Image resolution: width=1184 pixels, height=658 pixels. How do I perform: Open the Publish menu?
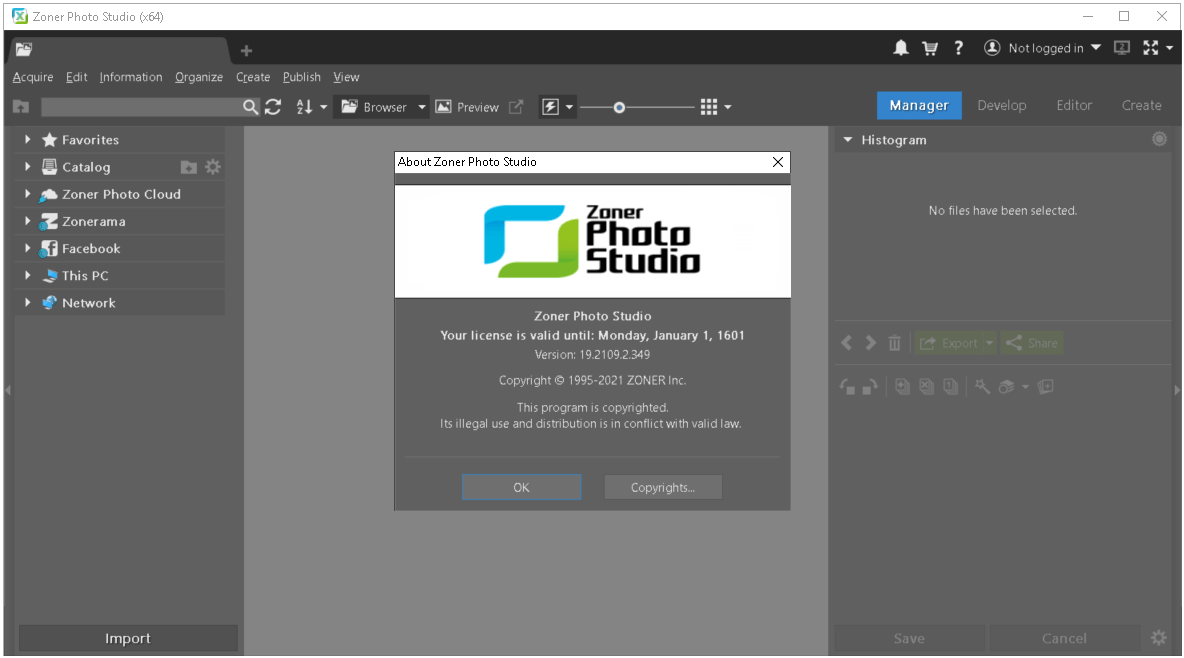point(301,77)
